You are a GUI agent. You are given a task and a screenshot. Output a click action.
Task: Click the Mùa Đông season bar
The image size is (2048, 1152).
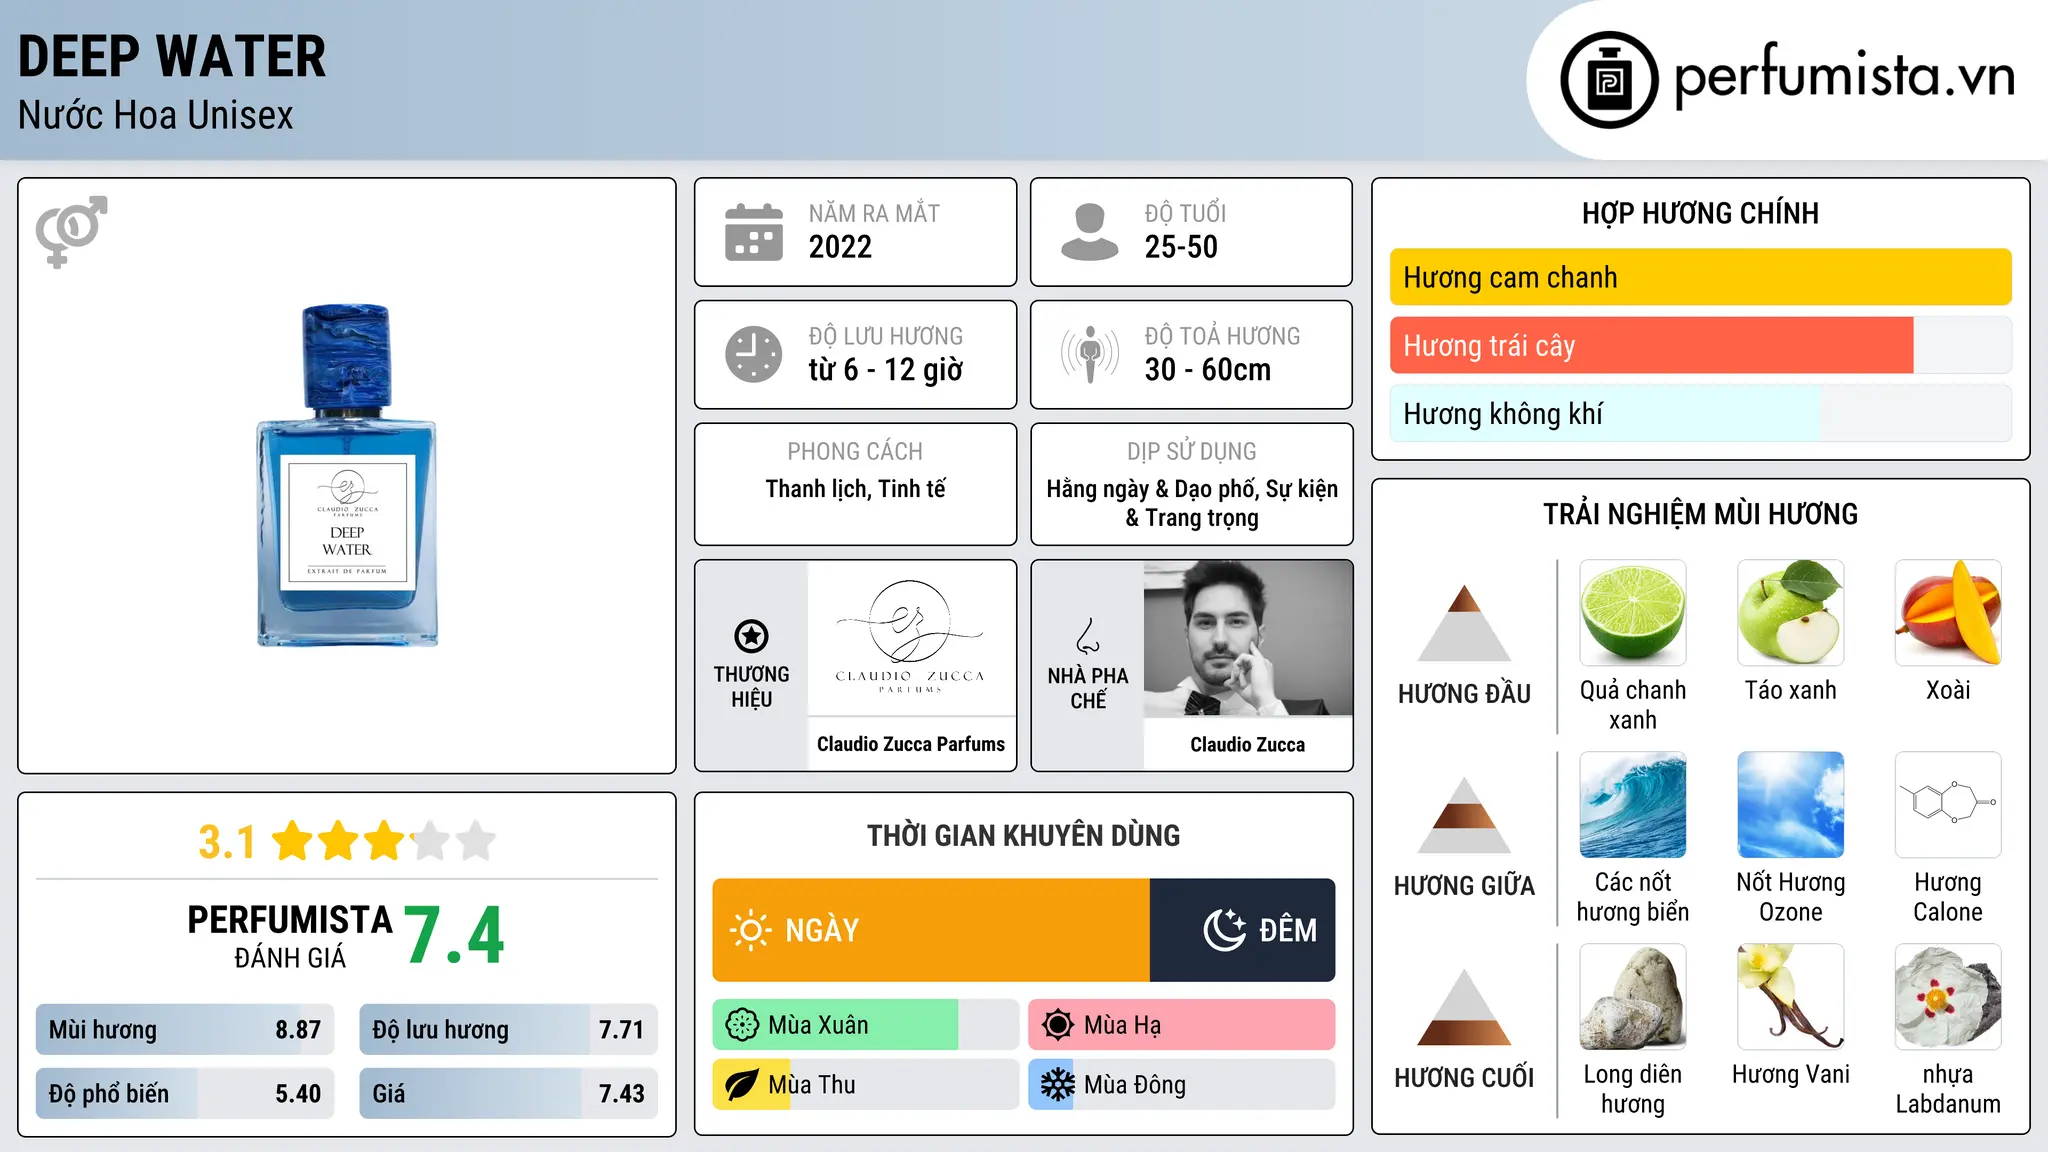tap(1182, 1085)
